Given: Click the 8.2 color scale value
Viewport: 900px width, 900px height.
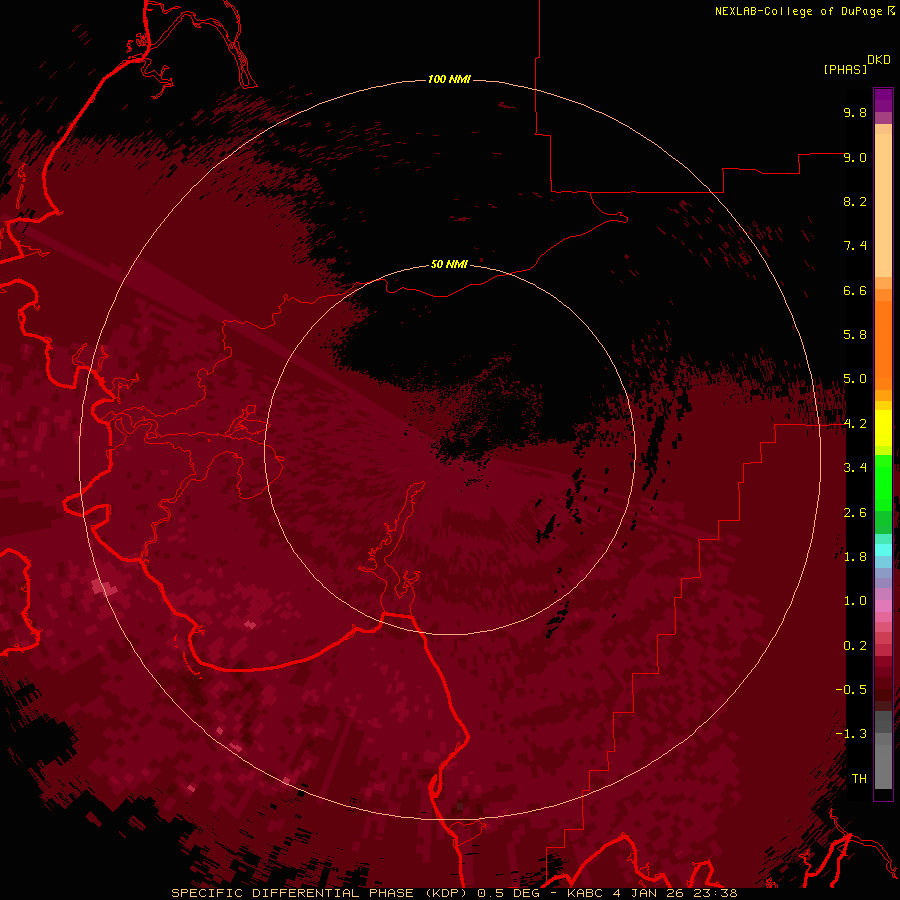Looking at the screenshot, I should coord(855,201).
